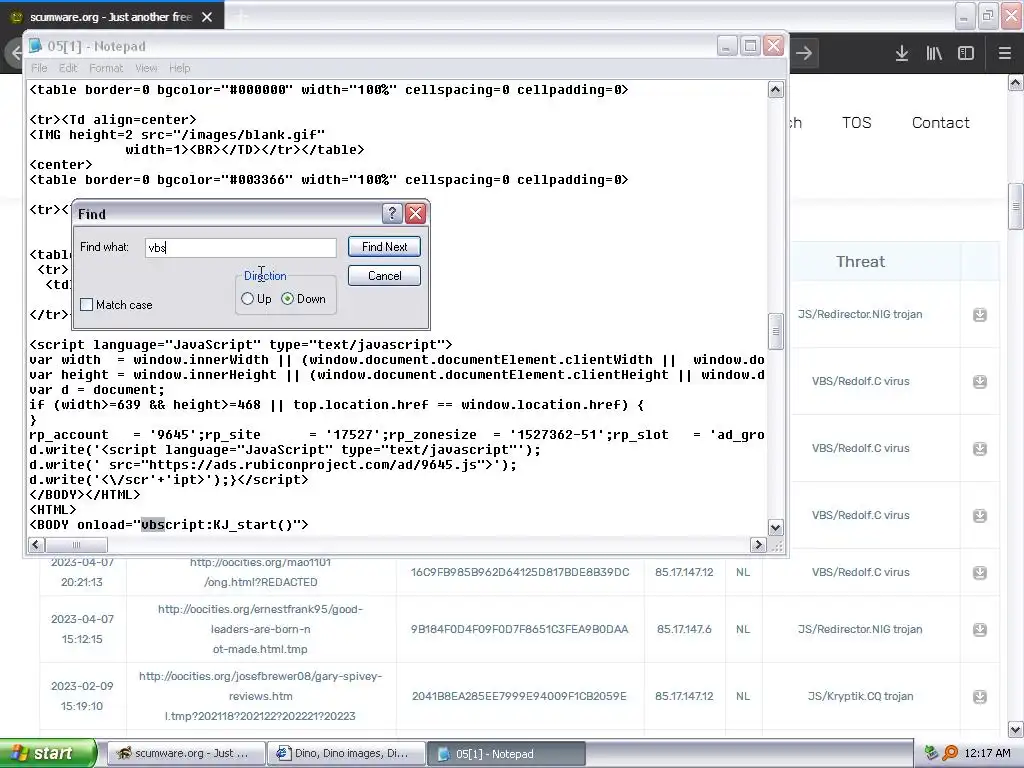
Task: Open the oocities.org josefbrewer08 URL link
Action: point(260,696)
